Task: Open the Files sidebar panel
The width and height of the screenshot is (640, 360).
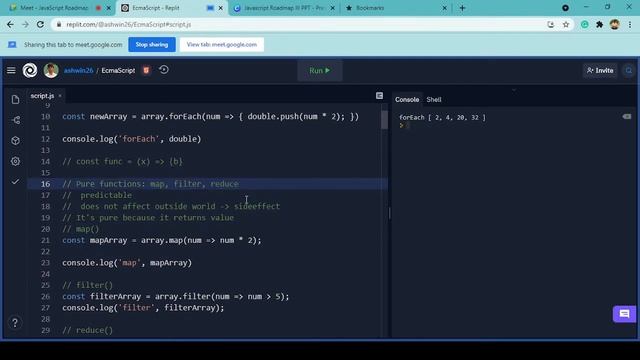Action: point(16,100)
